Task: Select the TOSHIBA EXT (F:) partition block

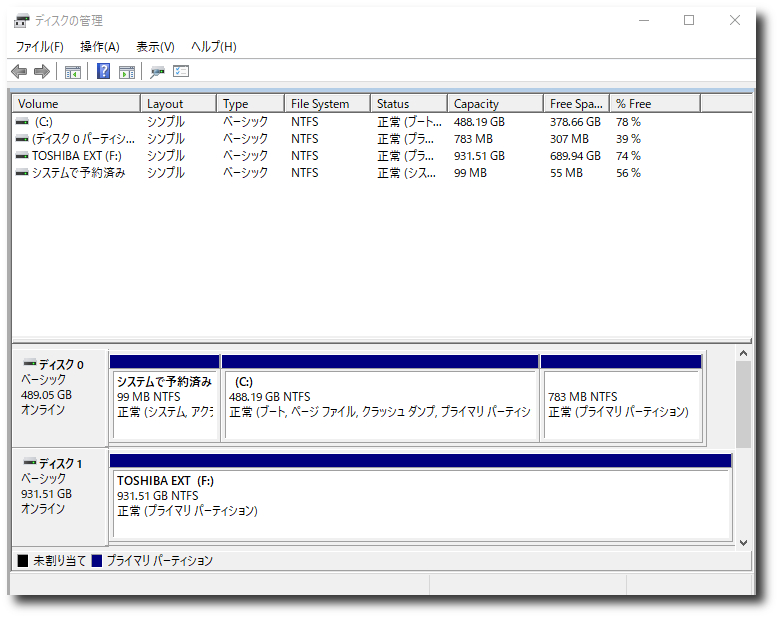Action: pyautogui.click(x=421, y=496)
